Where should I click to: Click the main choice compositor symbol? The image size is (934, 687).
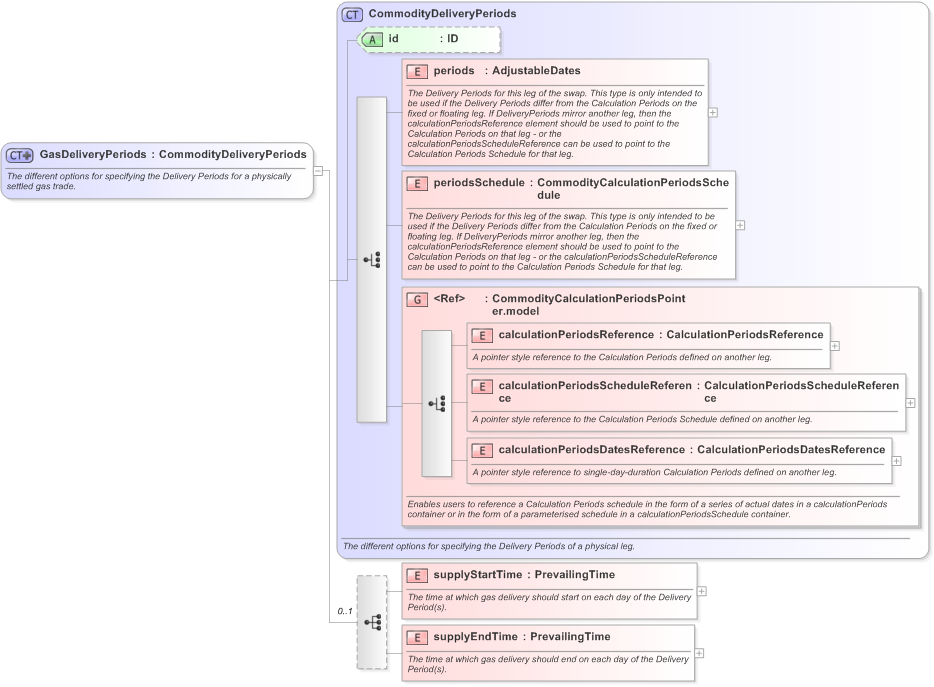pos(372,260)
